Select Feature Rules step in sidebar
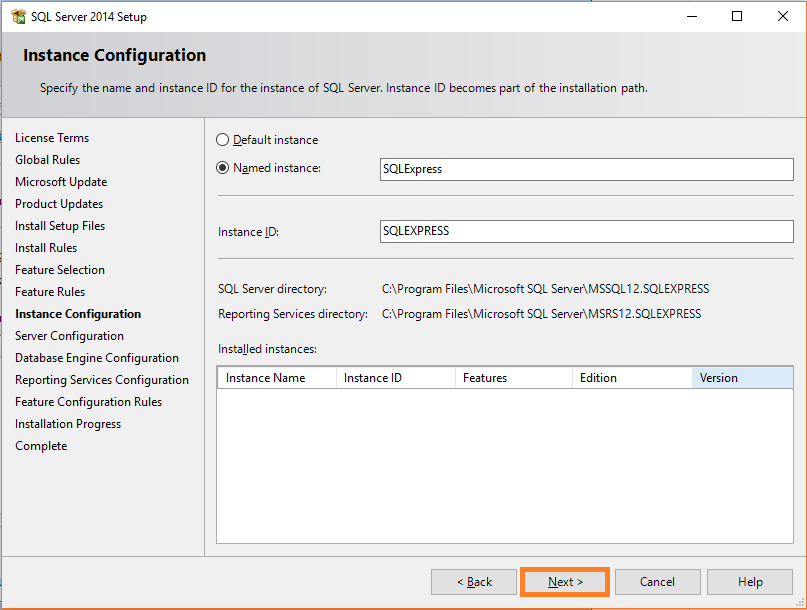This screenshot has width=807, height=610. (x=50, y=292)
